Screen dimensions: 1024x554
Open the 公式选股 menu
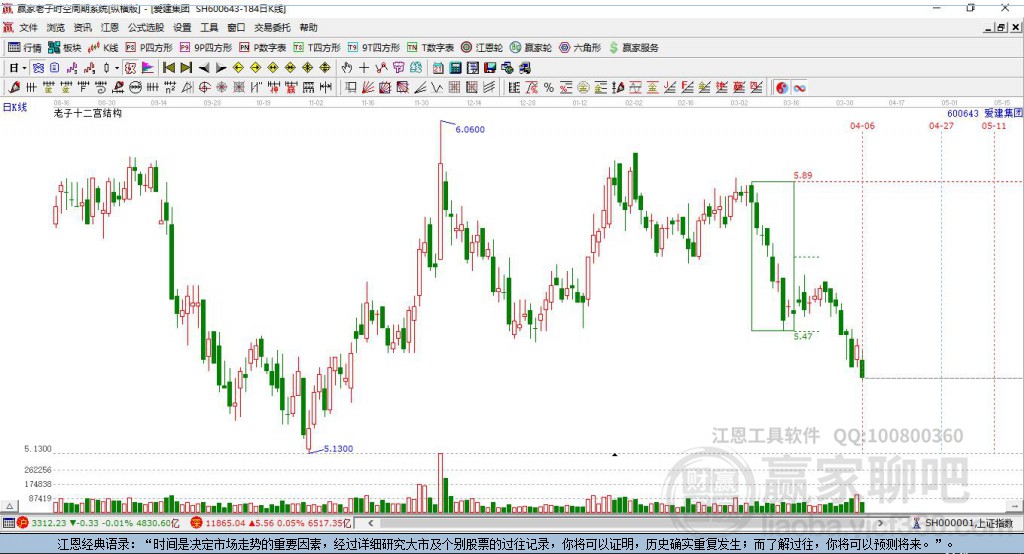click(x=146, y=27)
